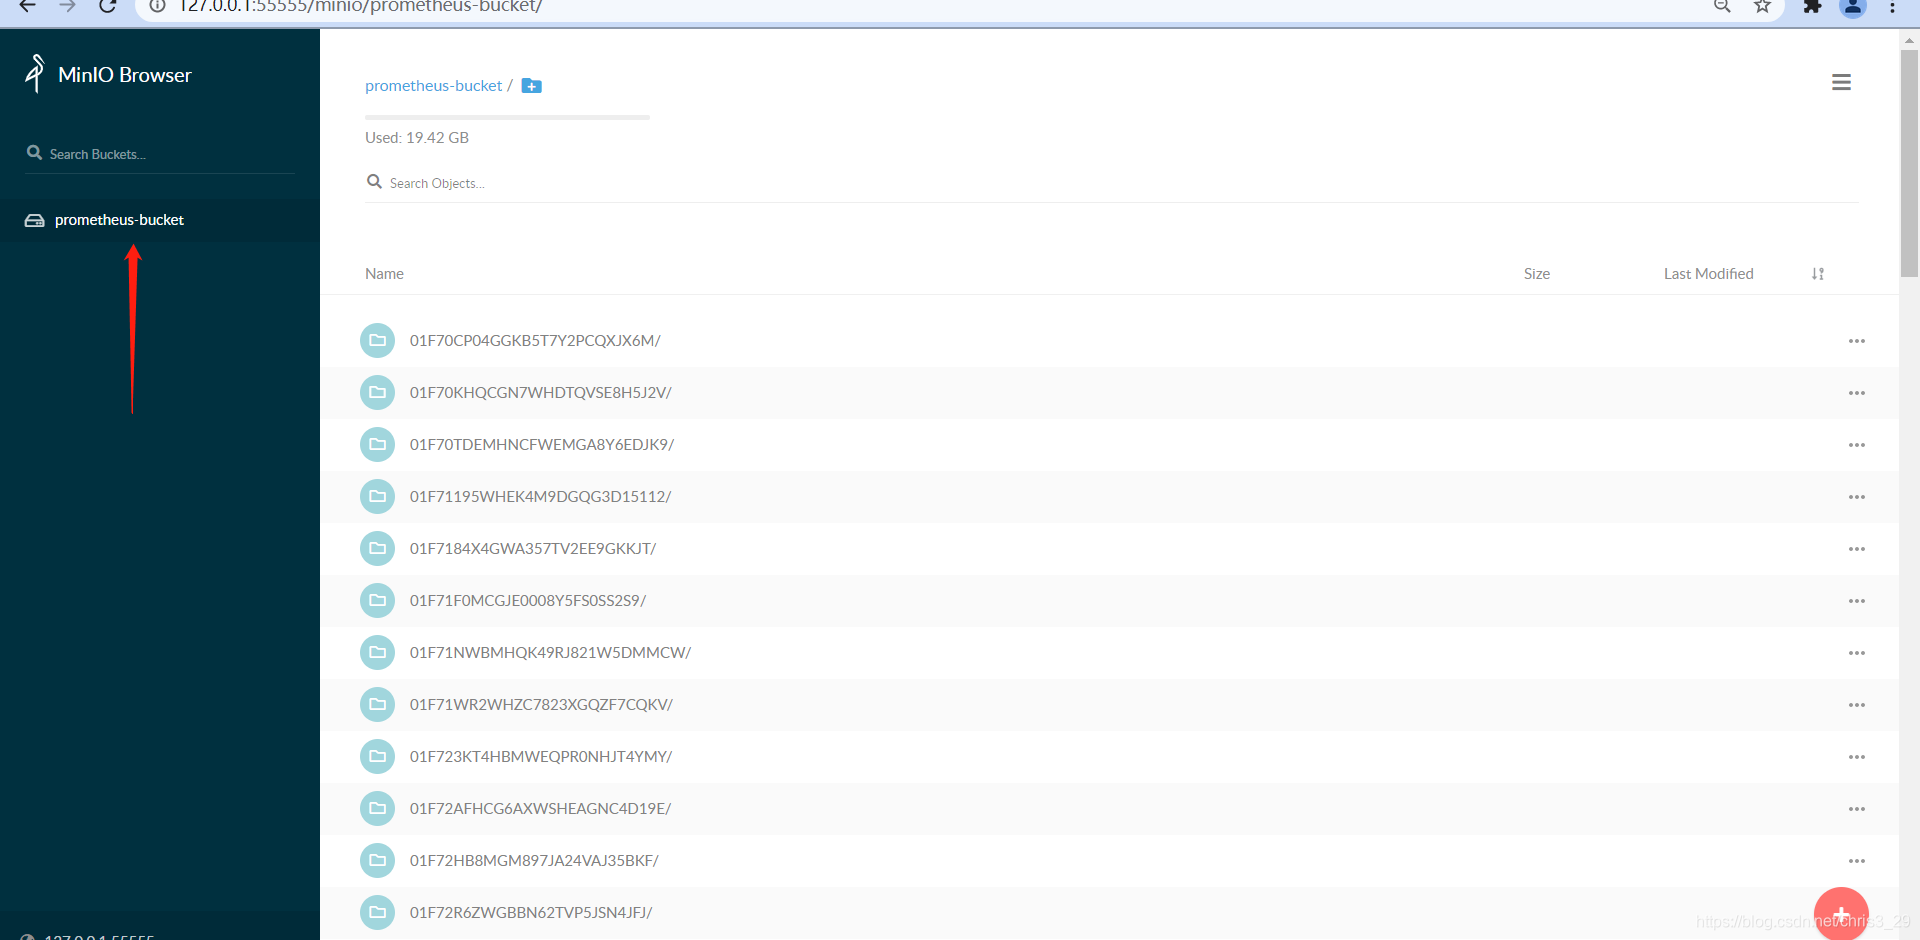Click folder icon of 01F72AFHCG6AXWSHEAGNC4D19E

click(377, 809)
